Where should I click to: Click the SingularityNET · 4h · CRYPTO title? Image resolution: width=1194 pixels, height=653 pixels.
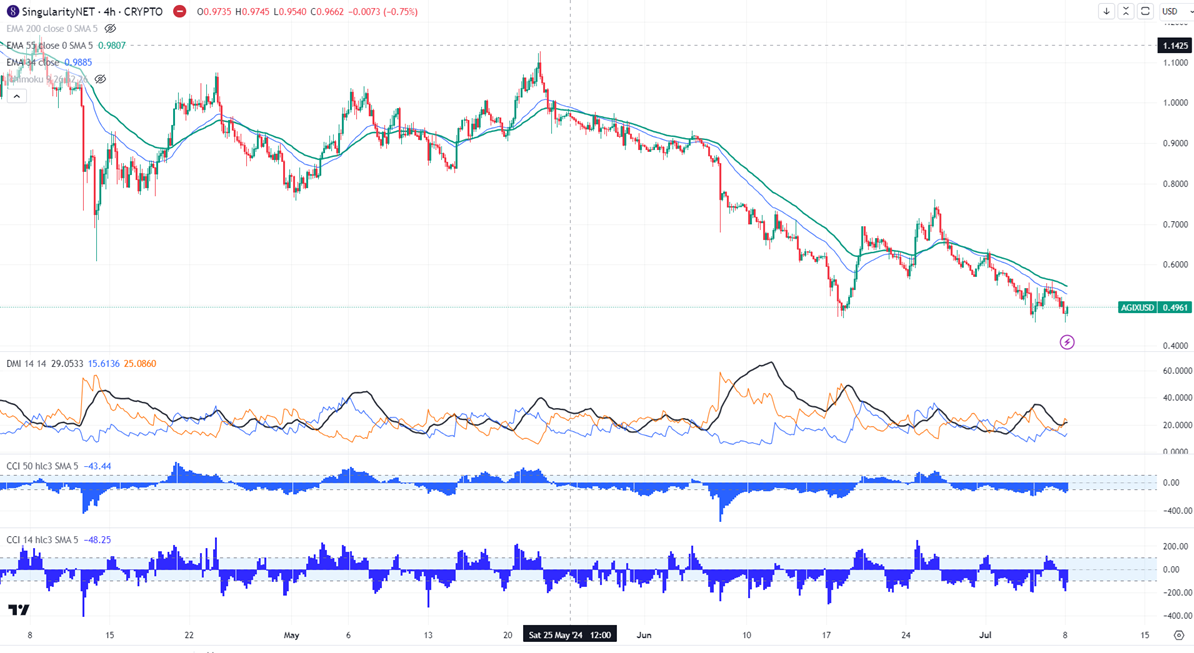coord(92,11)
